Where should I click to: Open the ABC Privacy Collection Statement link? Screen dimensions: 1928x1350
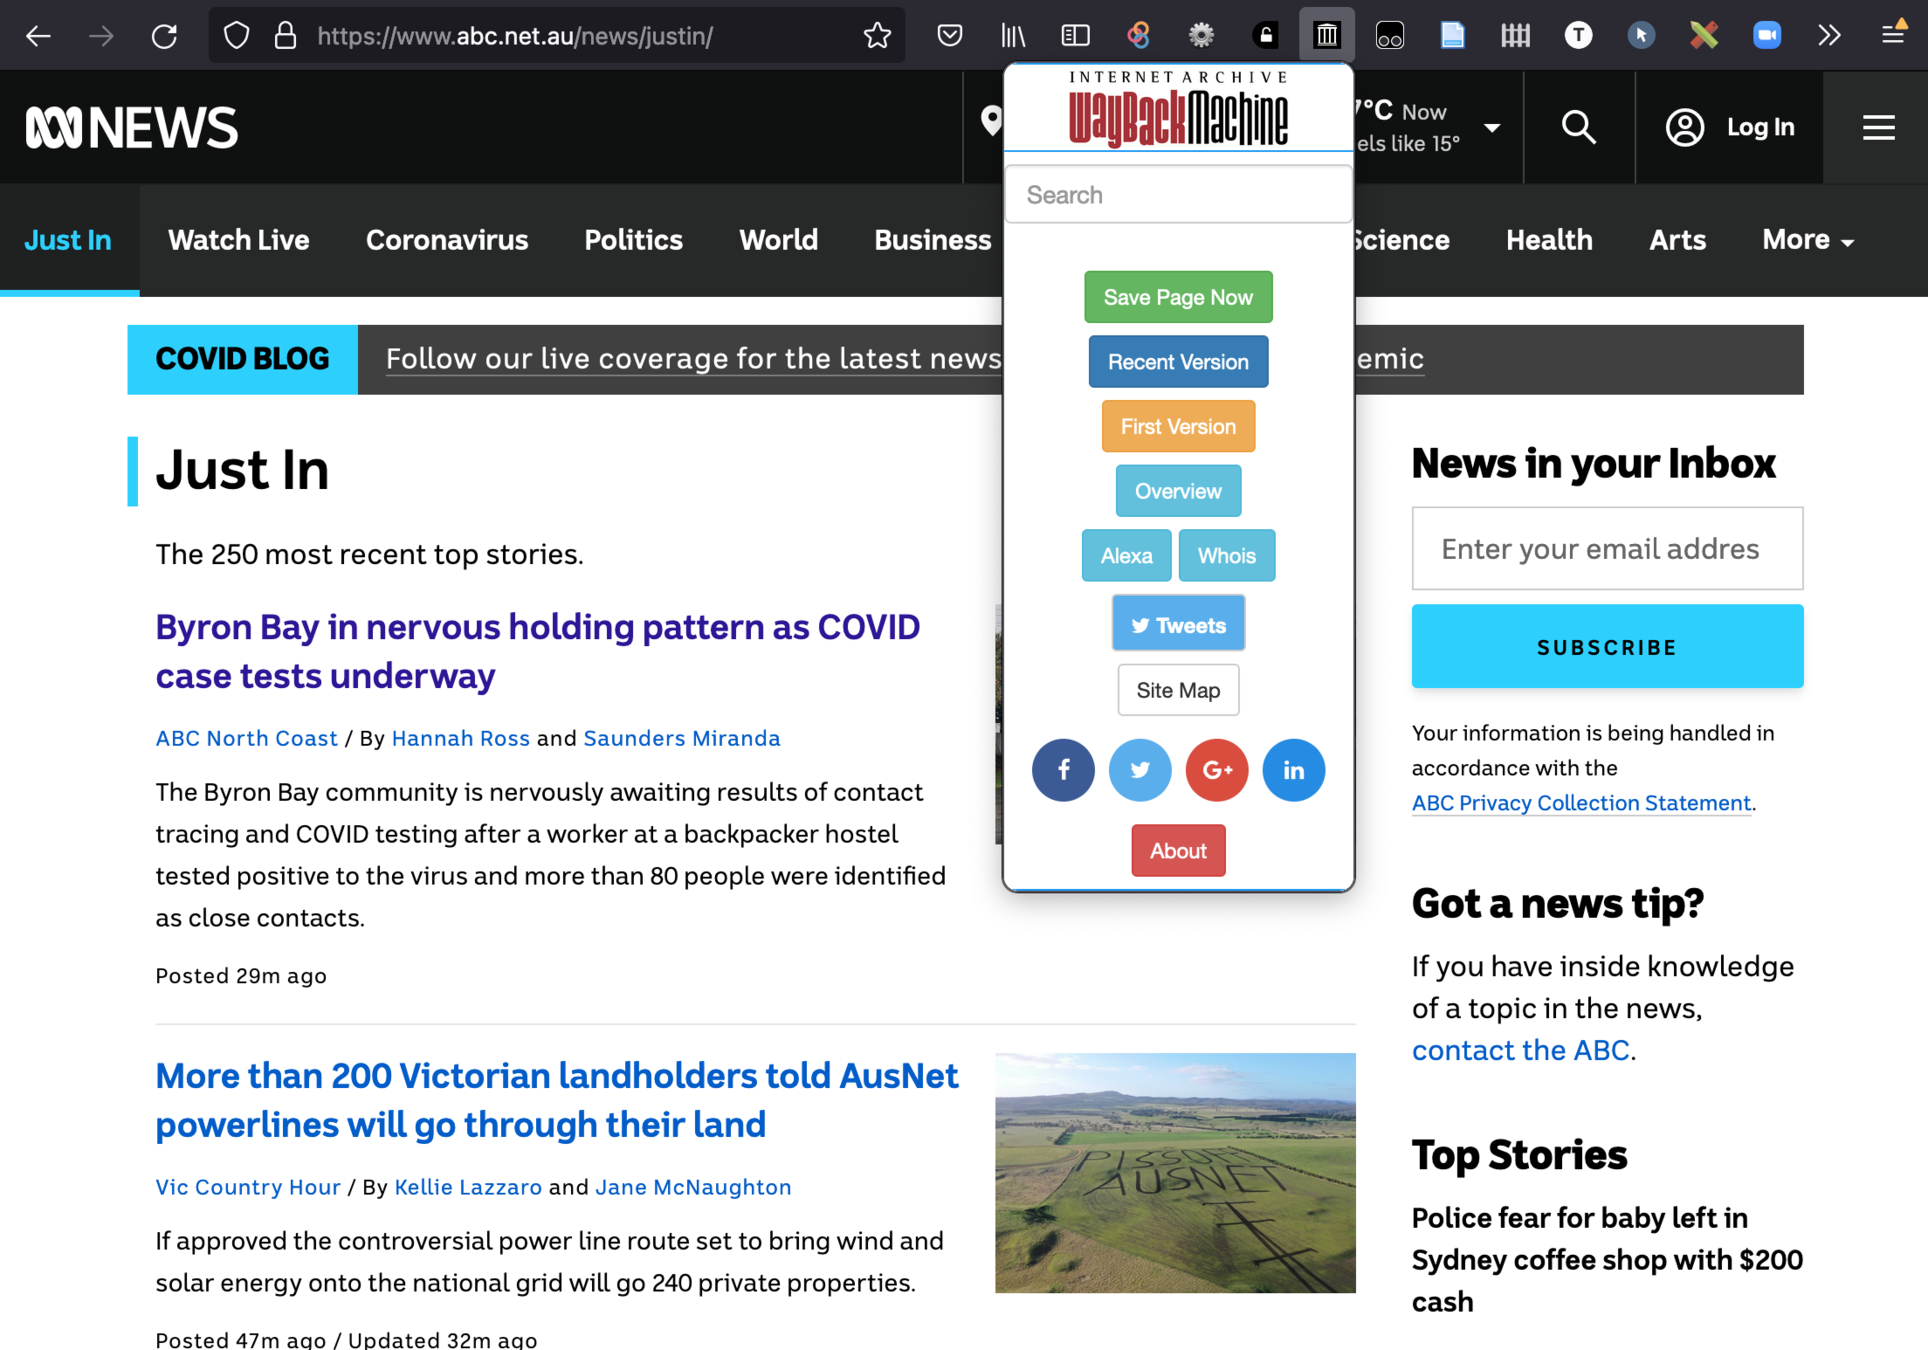1581,803
